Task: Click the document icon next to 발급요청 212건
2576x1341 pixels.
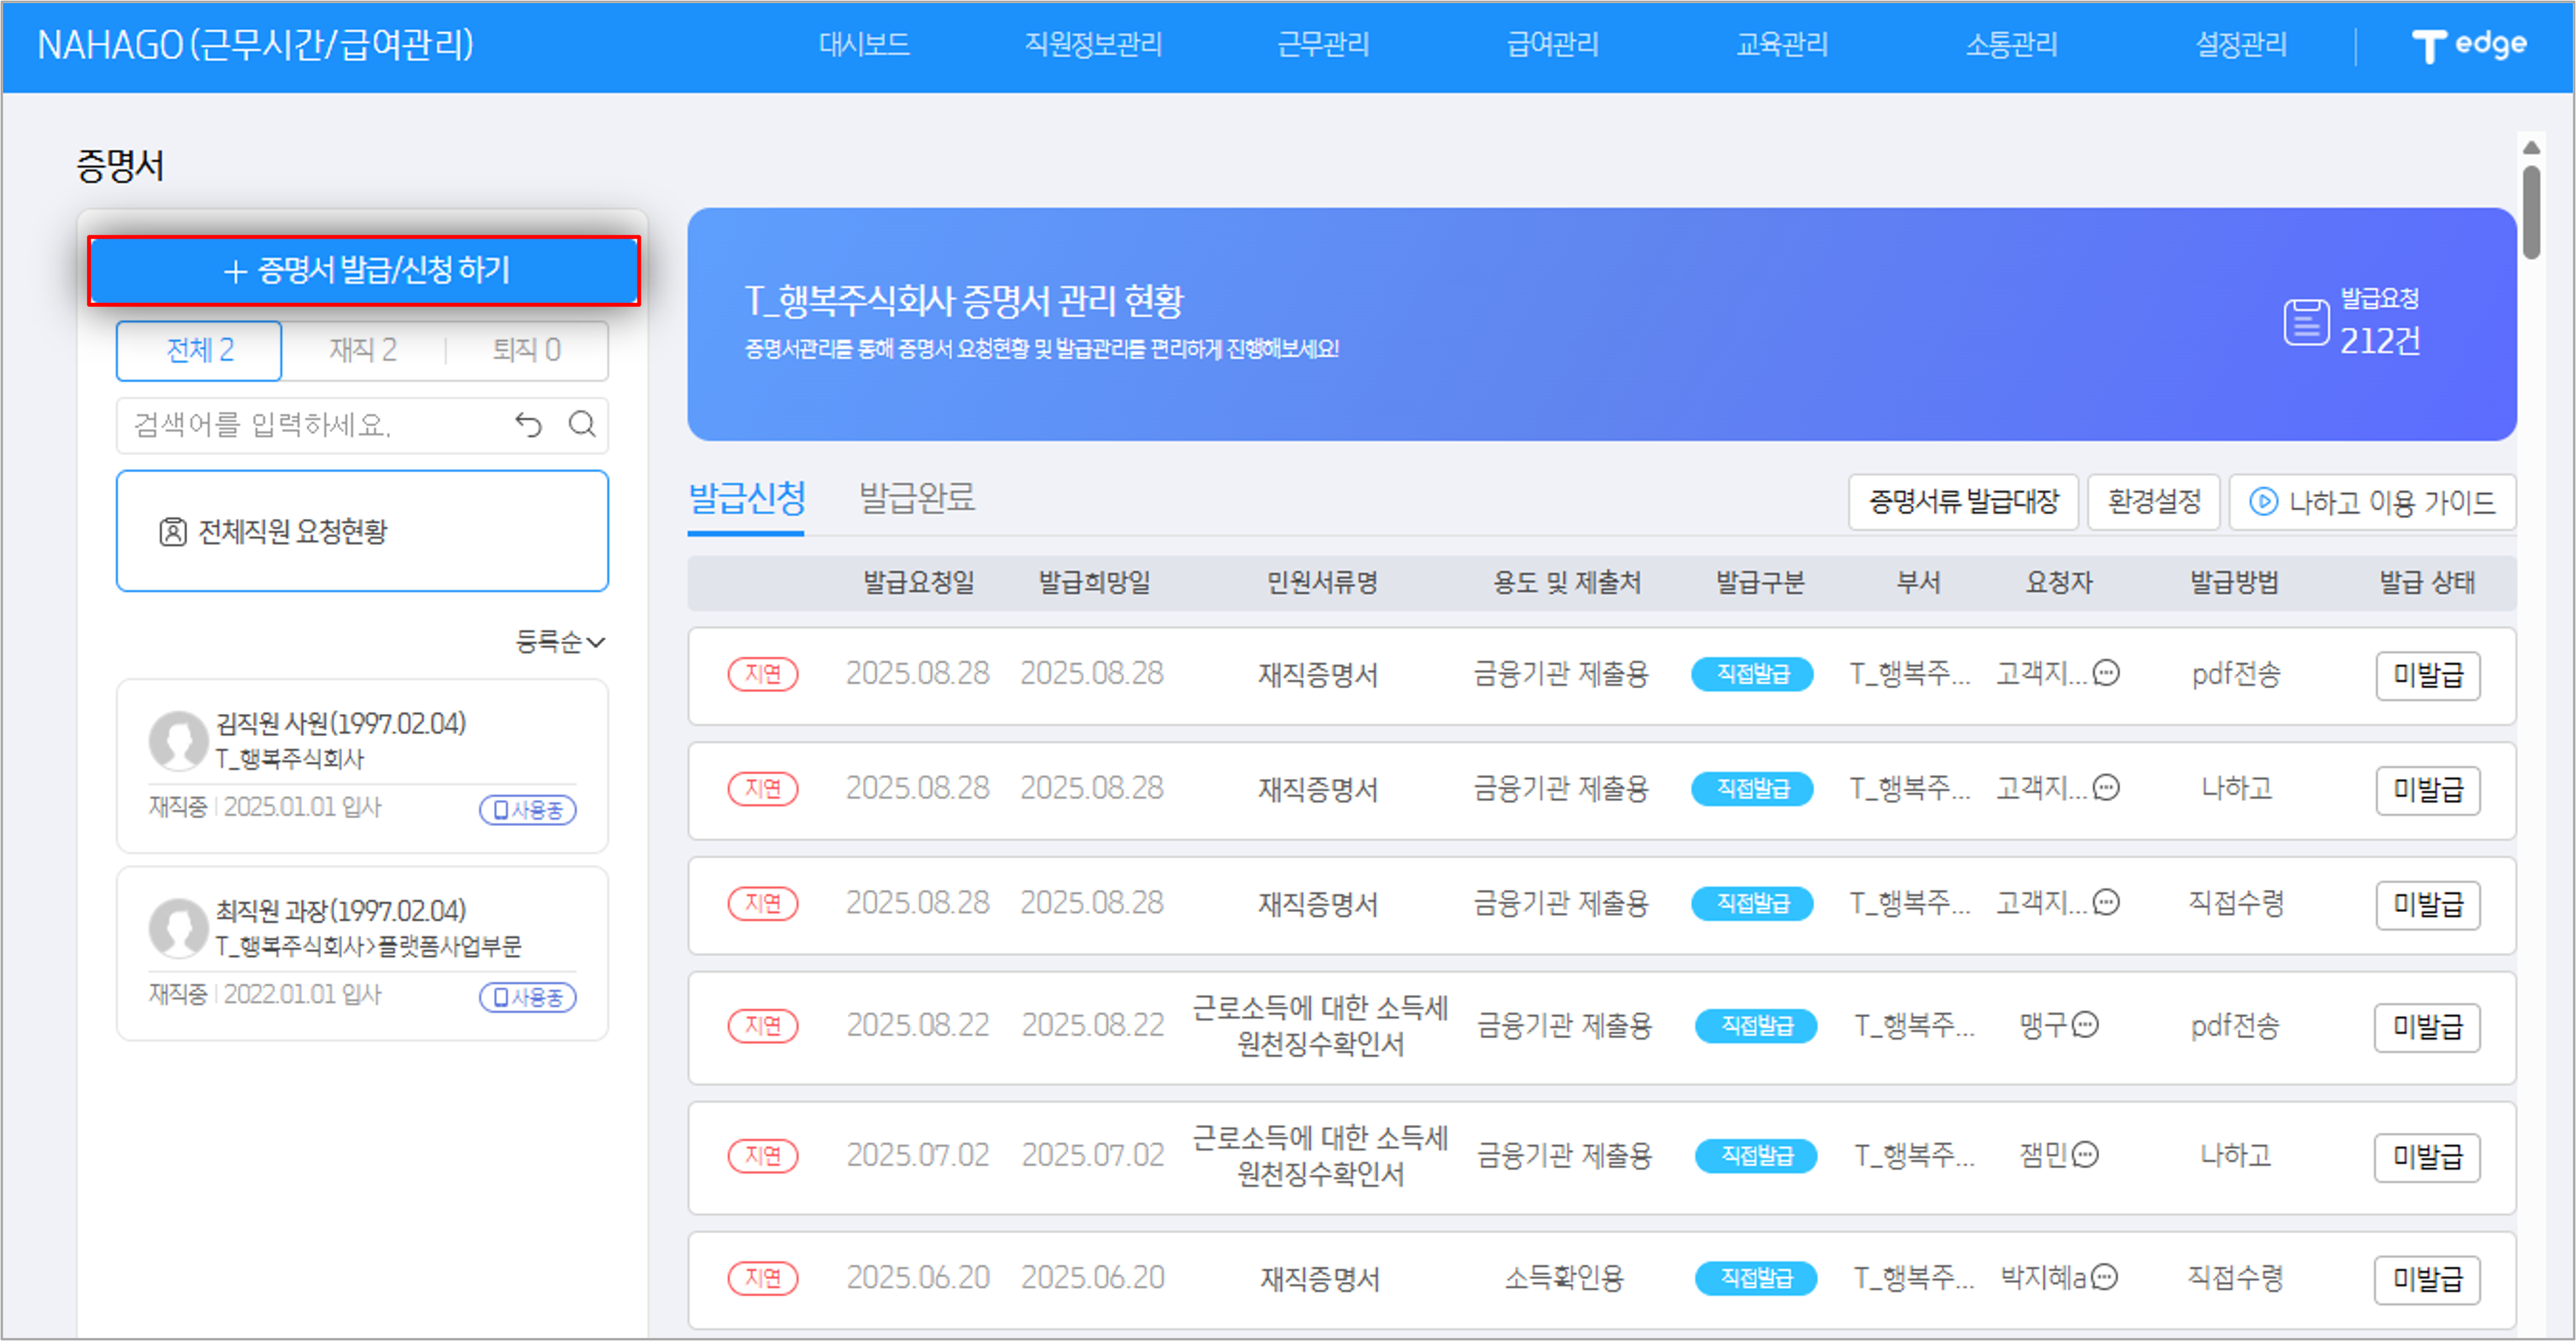Action: (x=2307, y=323)
